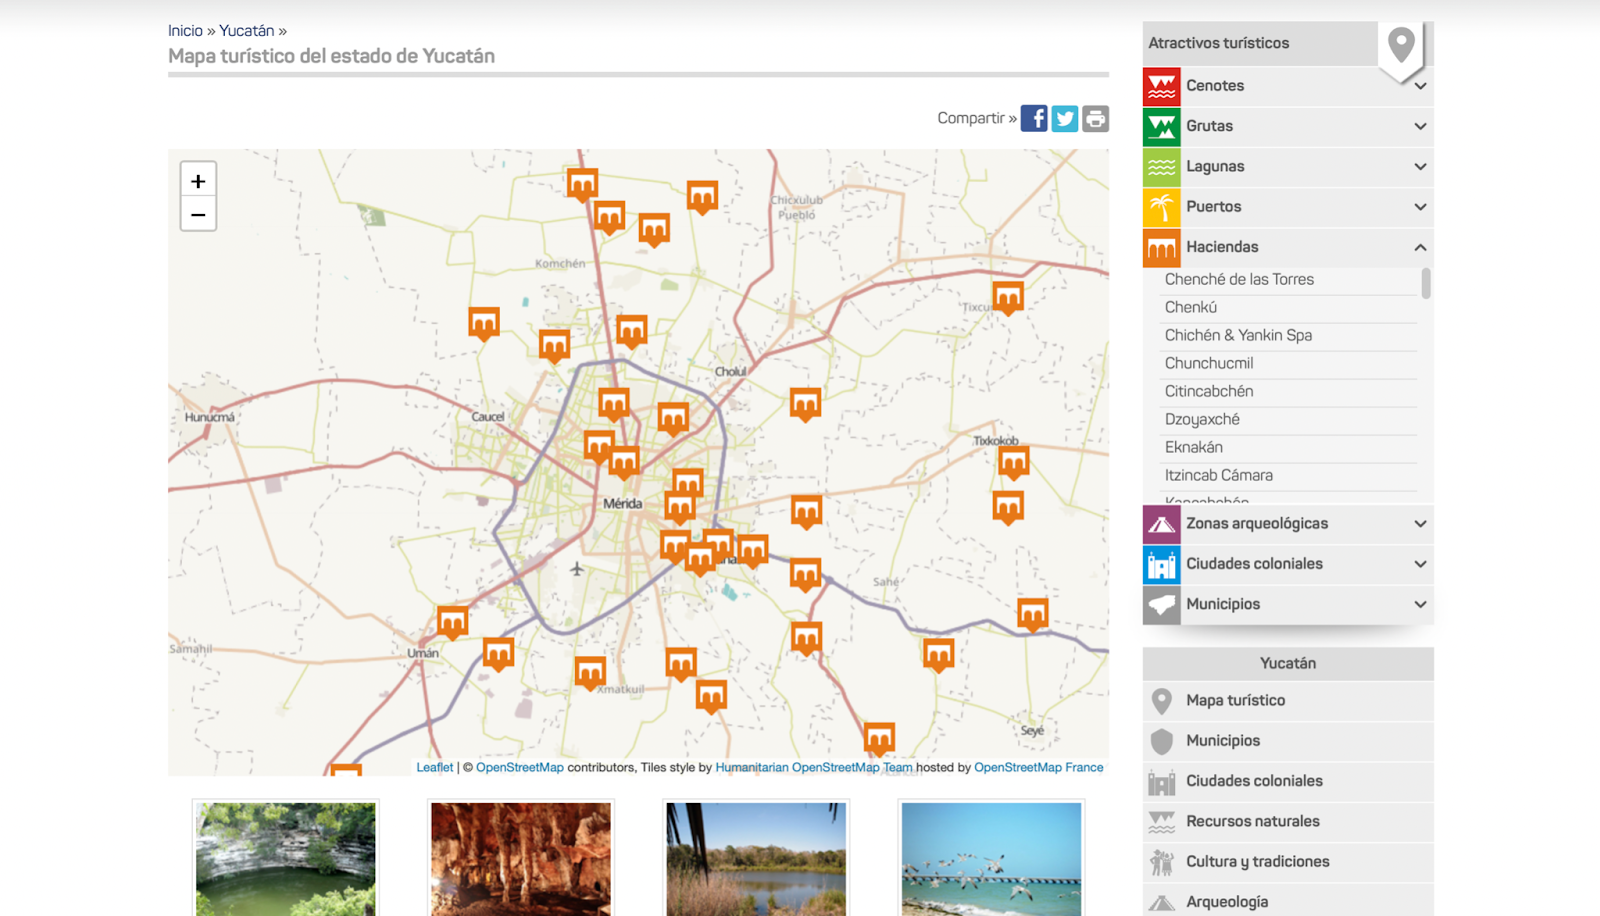Select Chichén & Yankin Spa hacienda
1600x916 pixels.
click(x=1238, y=335)
